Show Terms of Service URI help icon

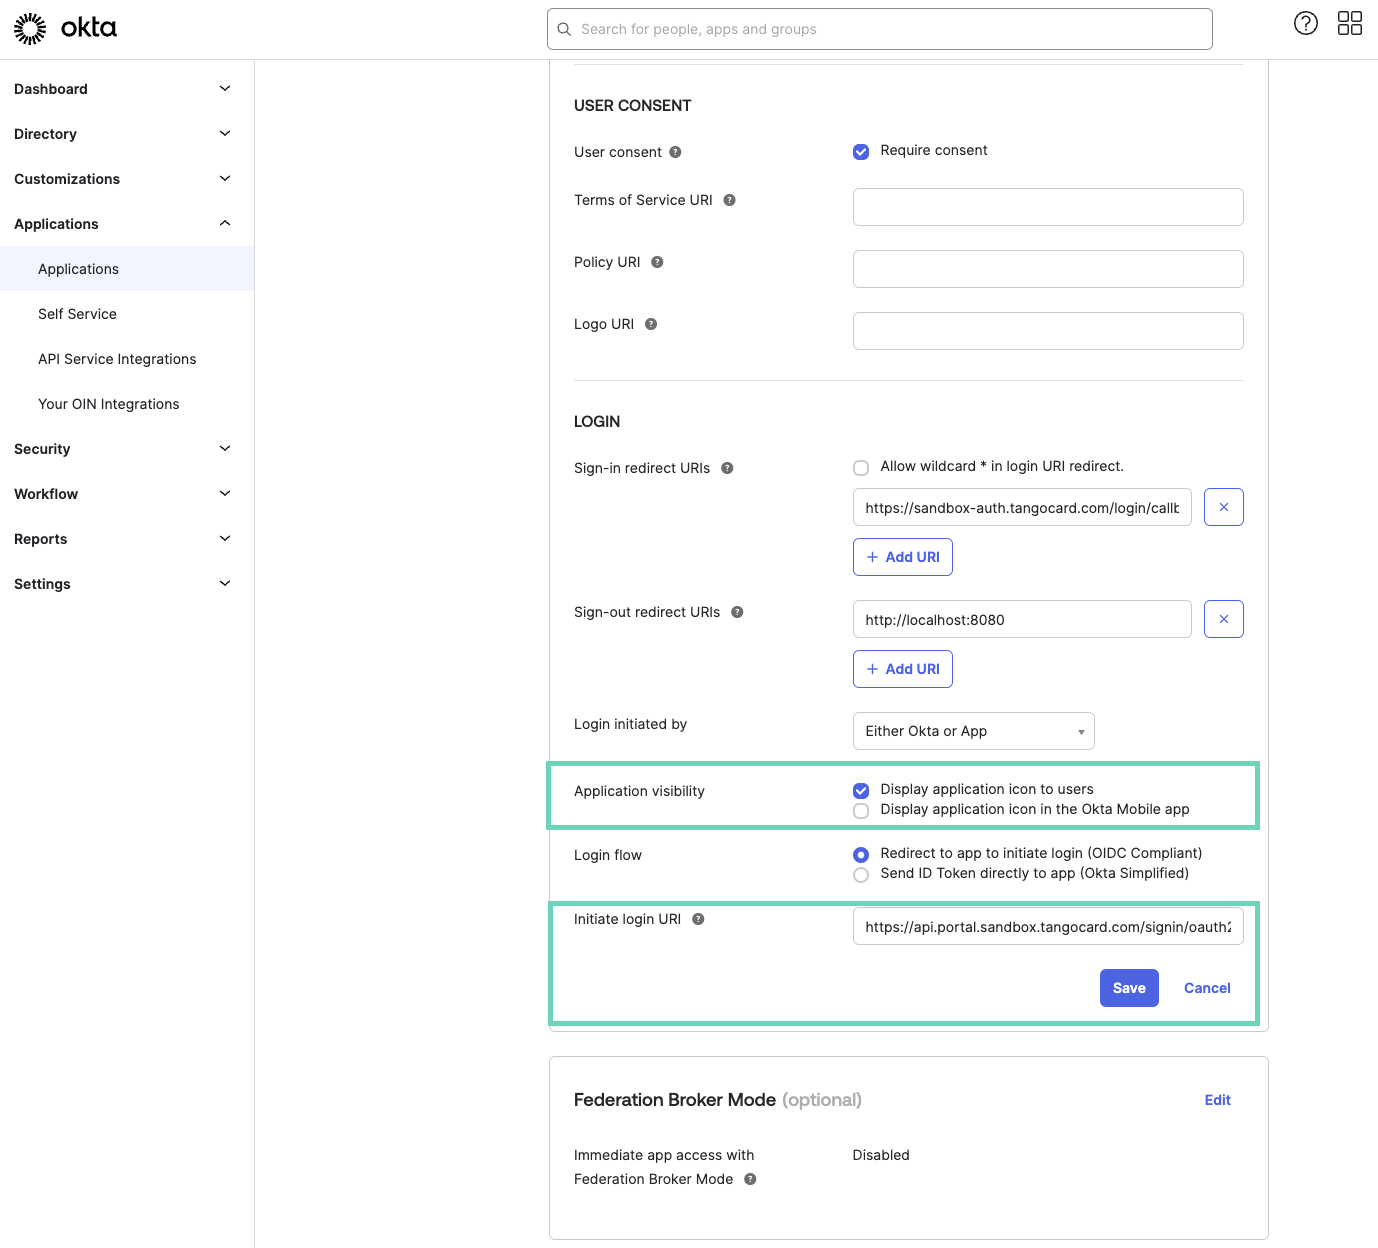pyautogui.click(x=729, y=200)
